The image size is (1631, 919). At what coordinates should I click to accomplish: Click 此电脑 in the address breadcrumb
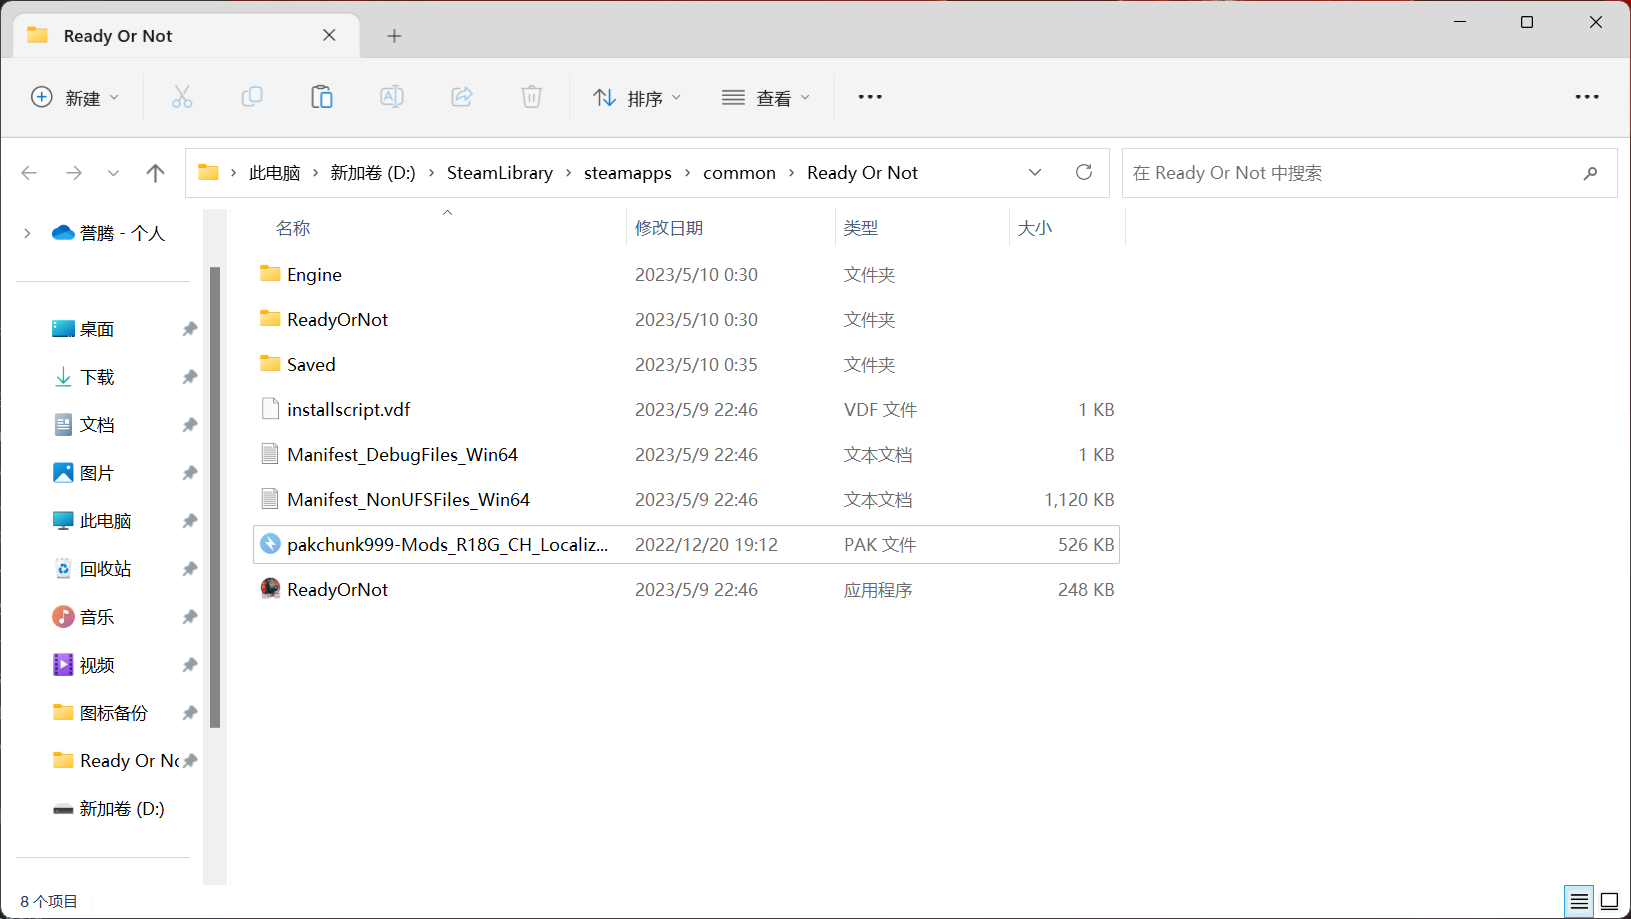pyautogui.click(x=274, y=173)
